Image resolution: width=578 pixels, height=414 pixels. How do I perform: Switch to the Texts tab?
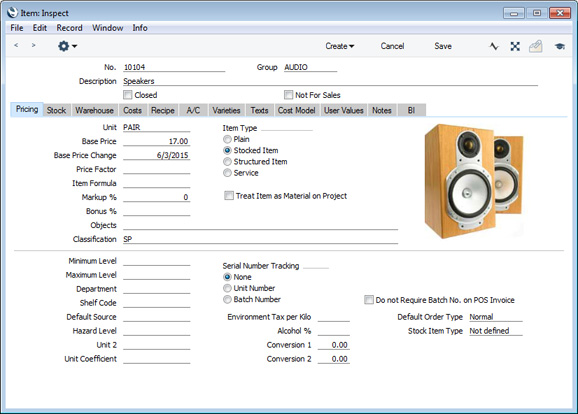[259, 110]
